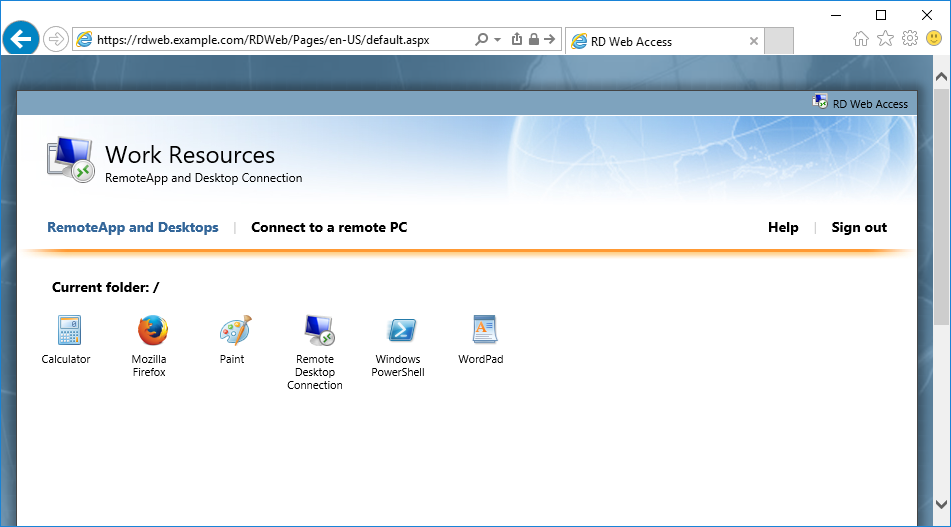Launch the Windows PowerShell RemoteApp icon
Screen dimensions: 951x527
pos(402,331)
